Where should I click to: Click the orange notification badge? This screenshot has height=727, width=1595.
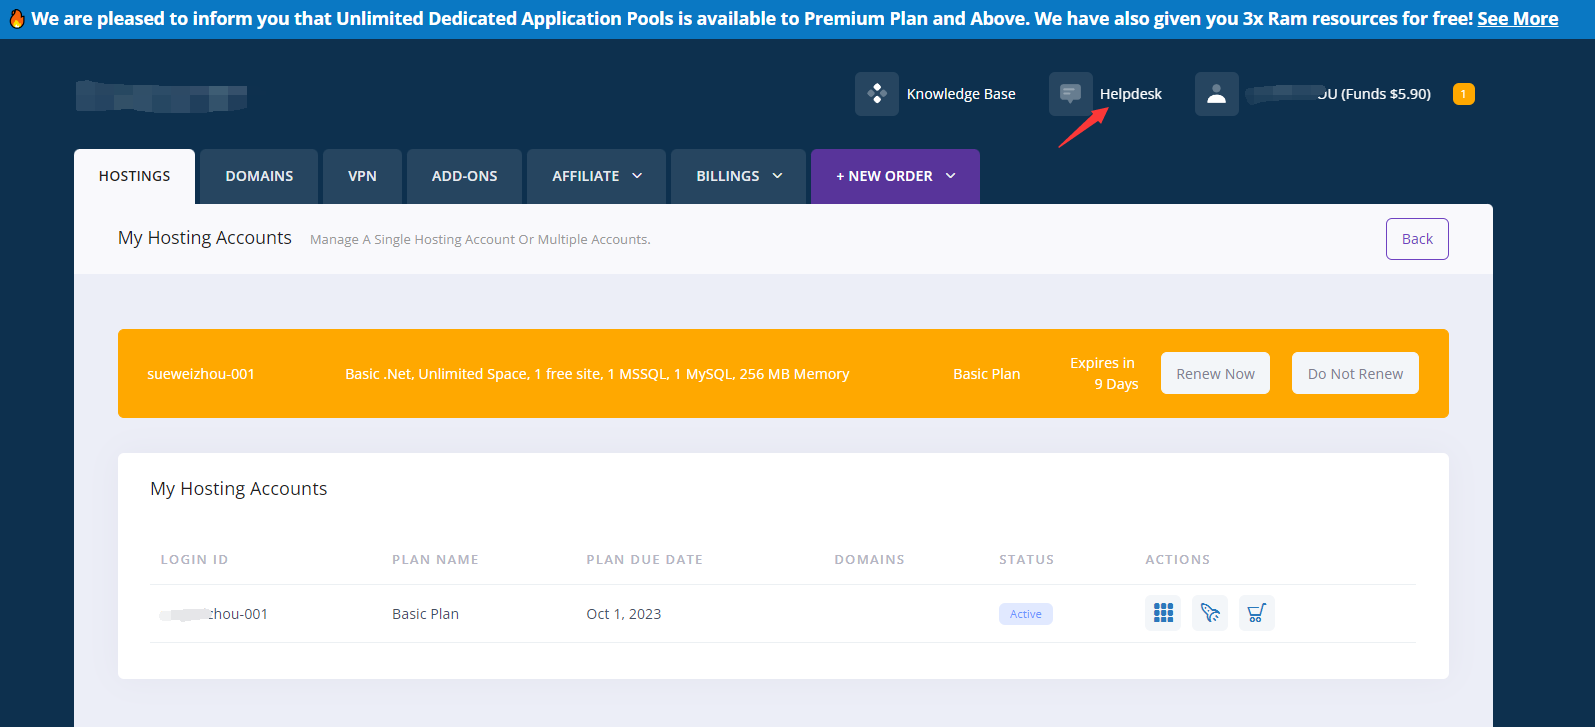(x=1463, y=94)
